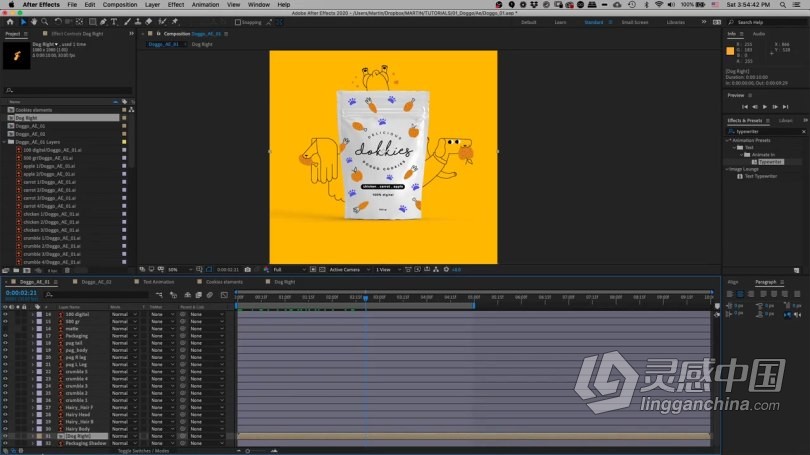Expand the pug_body layer properties
This screenshot has height=455, width=810.
[33, 350]
